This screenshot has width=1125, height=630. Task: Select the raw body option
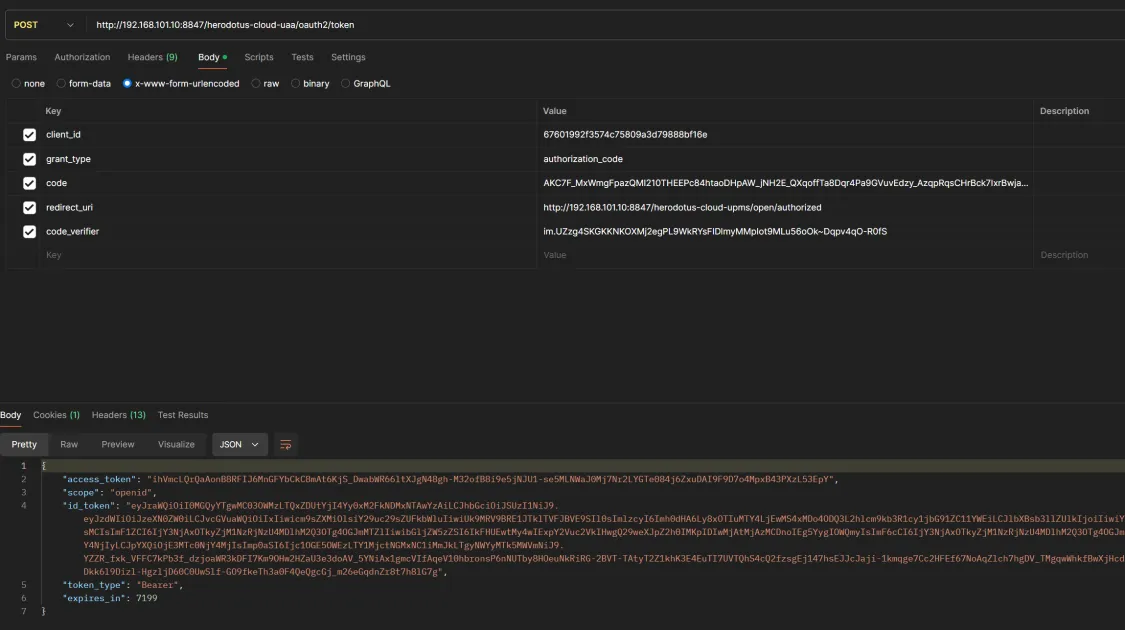pyautogui.click(x=265, y=84)
